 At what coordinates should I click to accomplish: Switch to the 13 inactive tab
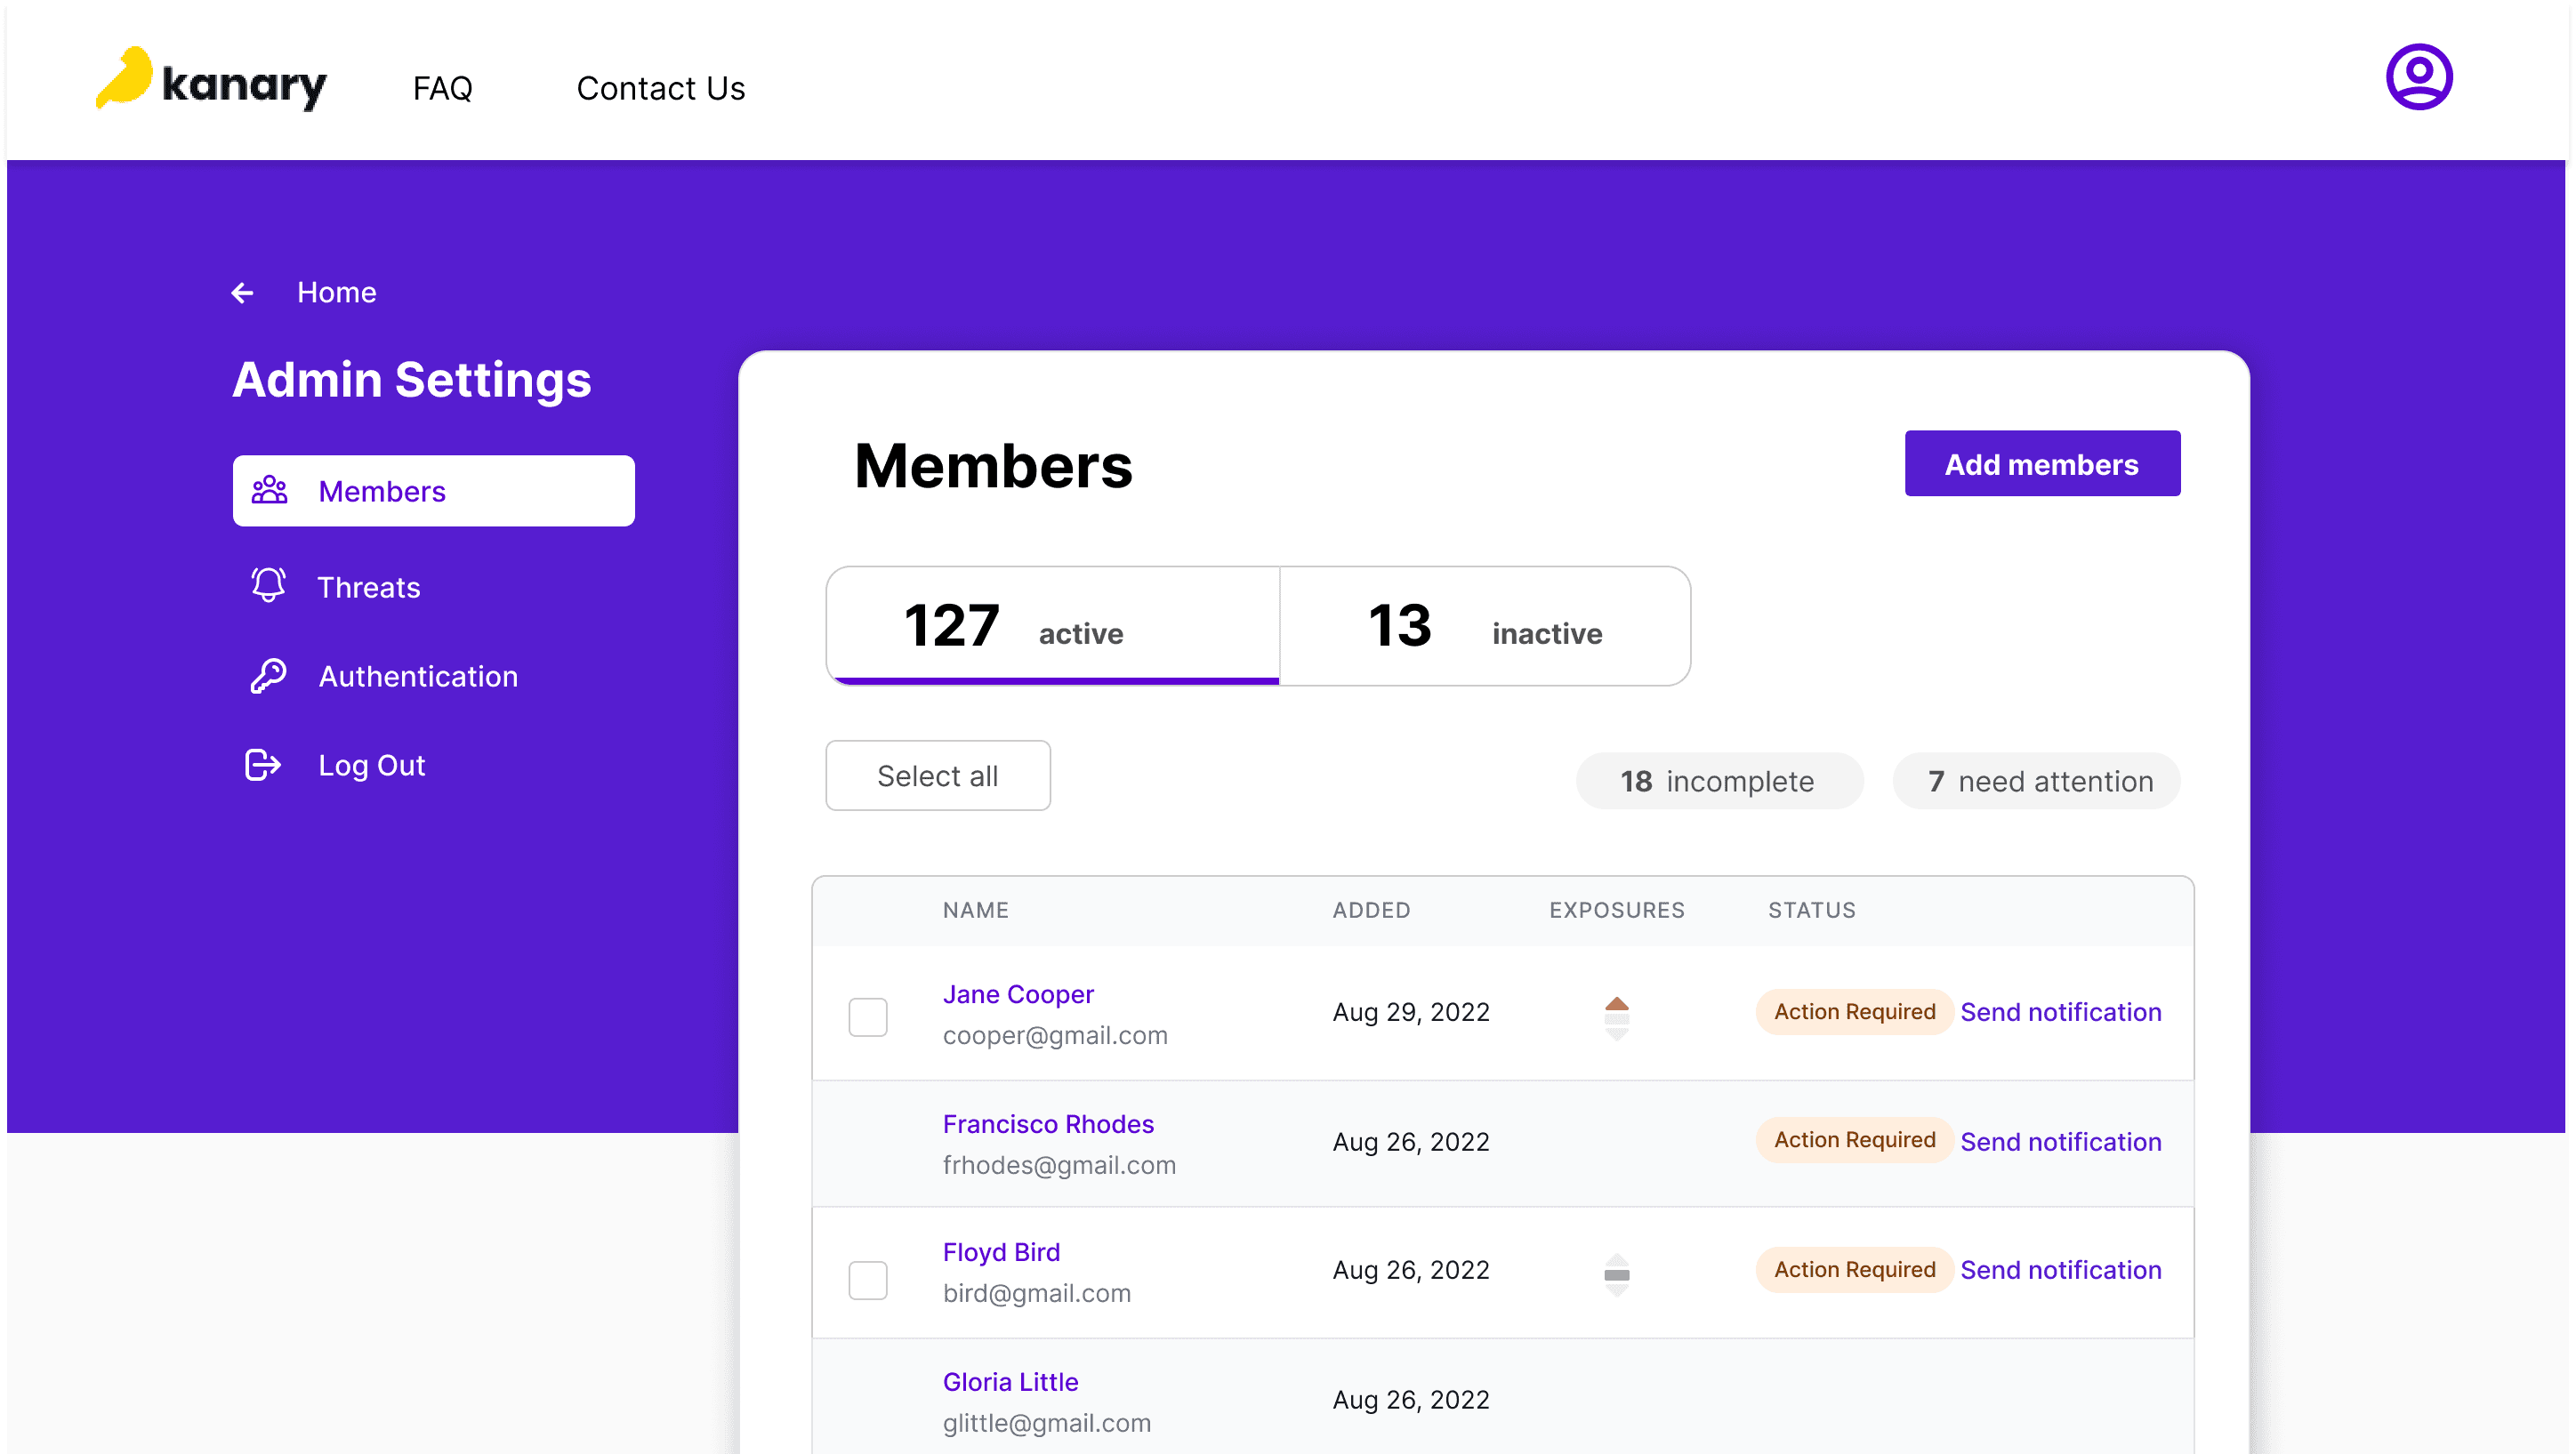pos(1484,626)
